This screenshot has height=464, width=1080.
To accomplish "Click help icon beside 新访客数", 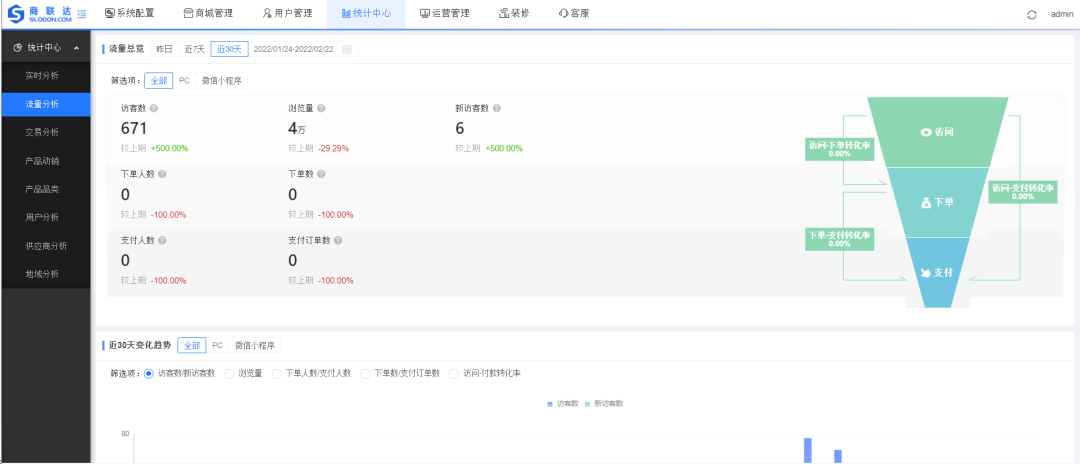I will click(x=496, y=108).
